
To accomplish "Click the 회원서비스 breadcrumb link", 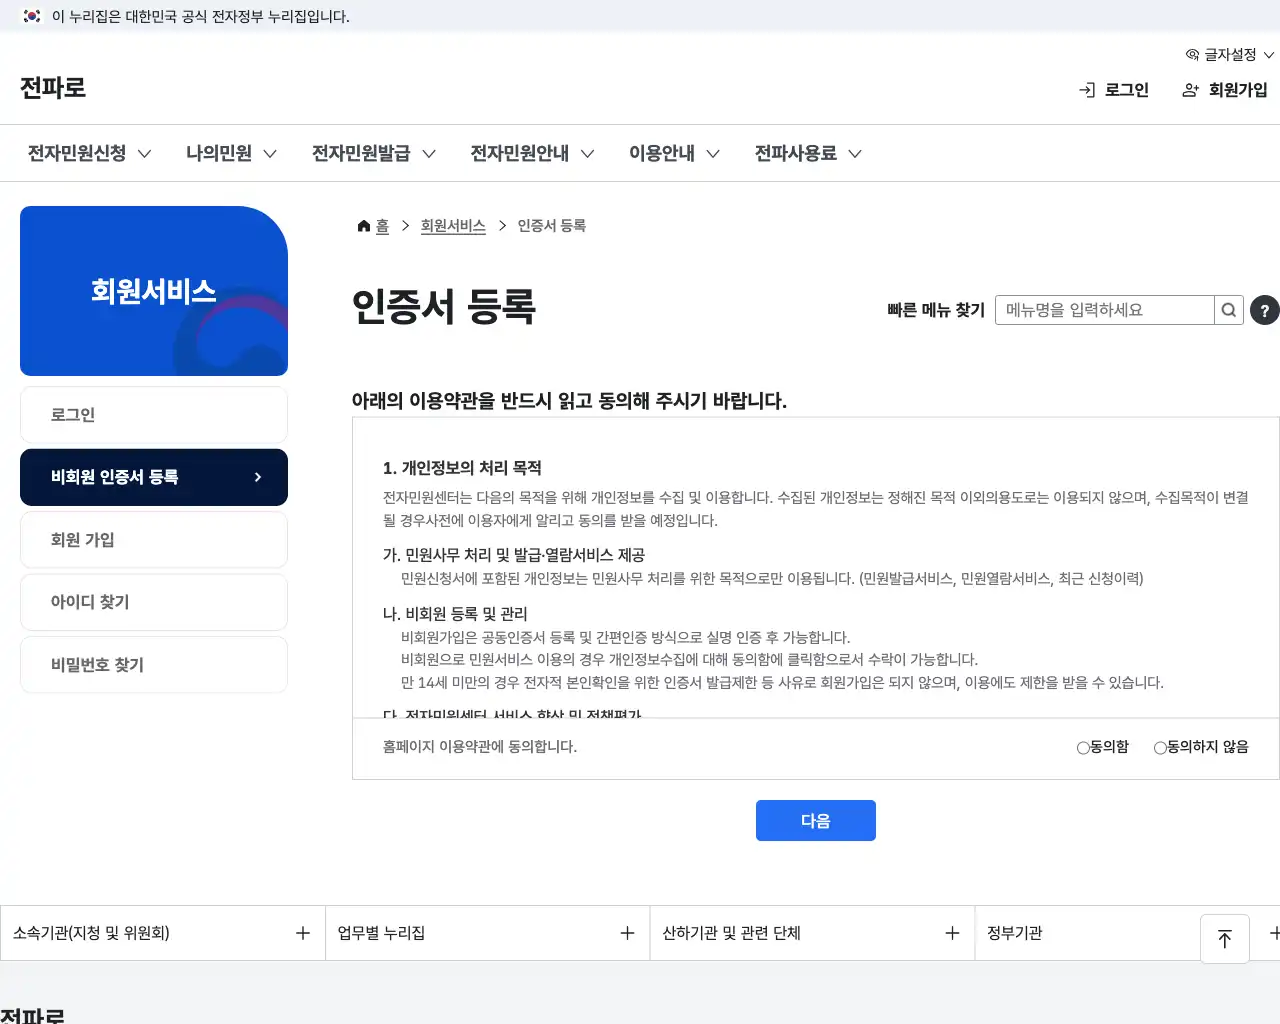I will 453,226.
